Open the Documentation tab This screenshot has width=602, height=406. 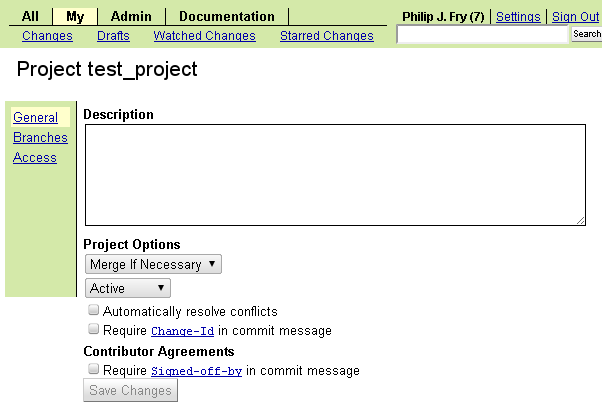(x=226, y=16)
